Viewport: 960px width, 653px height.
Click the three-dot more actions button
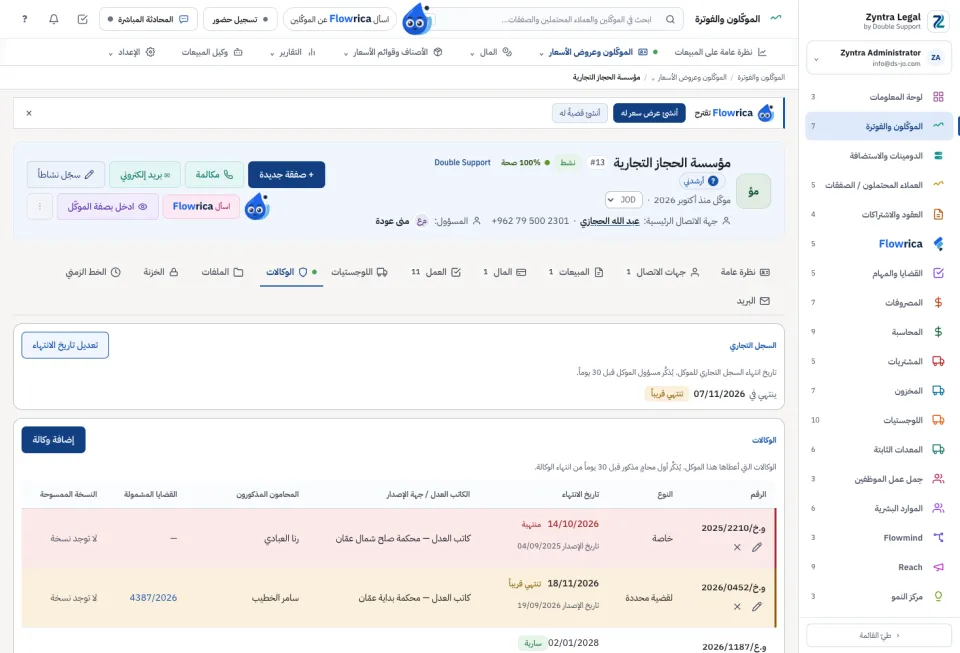click(40, 207)
